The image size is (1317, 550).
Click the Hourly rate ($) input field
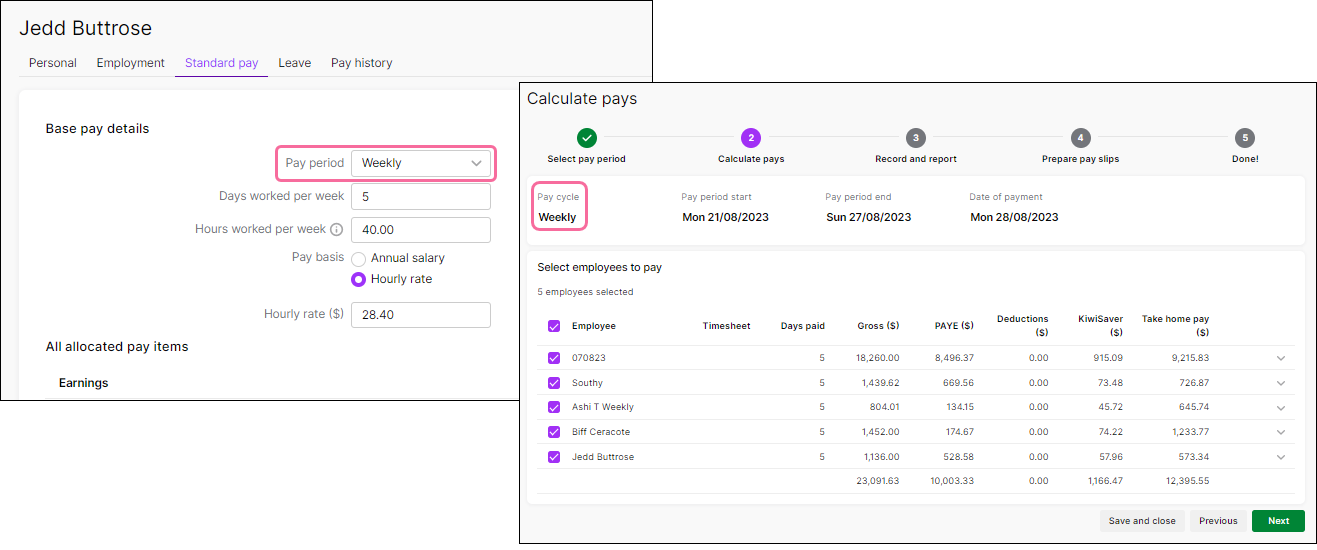(x=421, y=315)
